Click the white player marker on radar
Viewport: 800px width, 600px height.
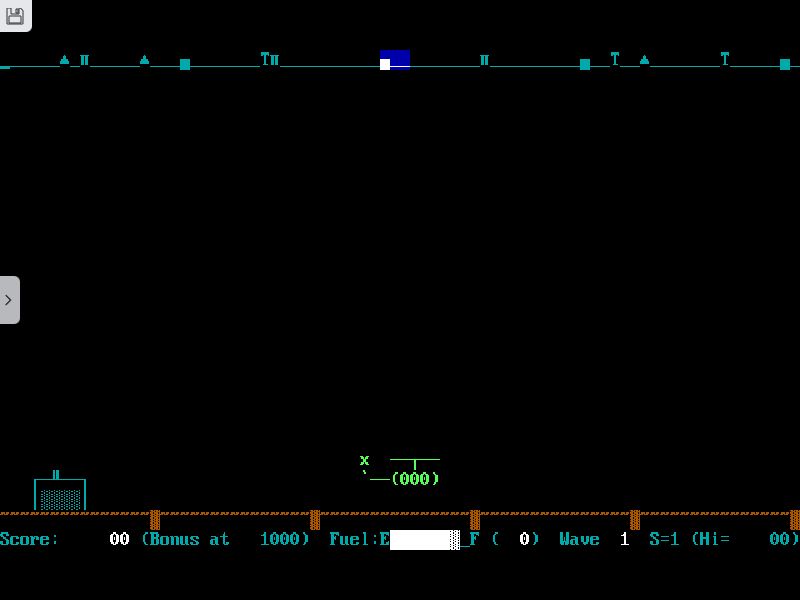pyautogui.click(x=385, y=64)
